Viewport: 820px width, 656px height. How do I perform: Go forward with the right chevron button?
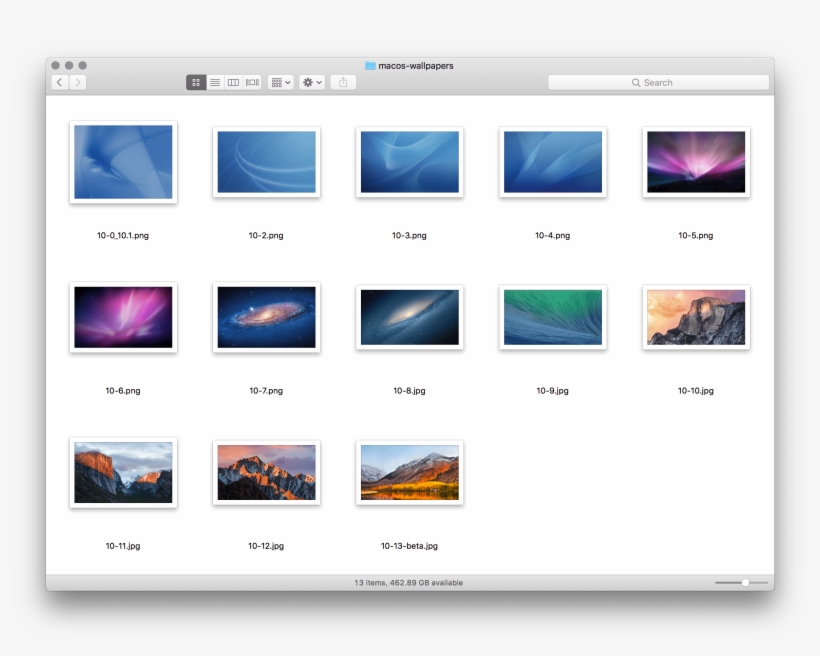78,82
